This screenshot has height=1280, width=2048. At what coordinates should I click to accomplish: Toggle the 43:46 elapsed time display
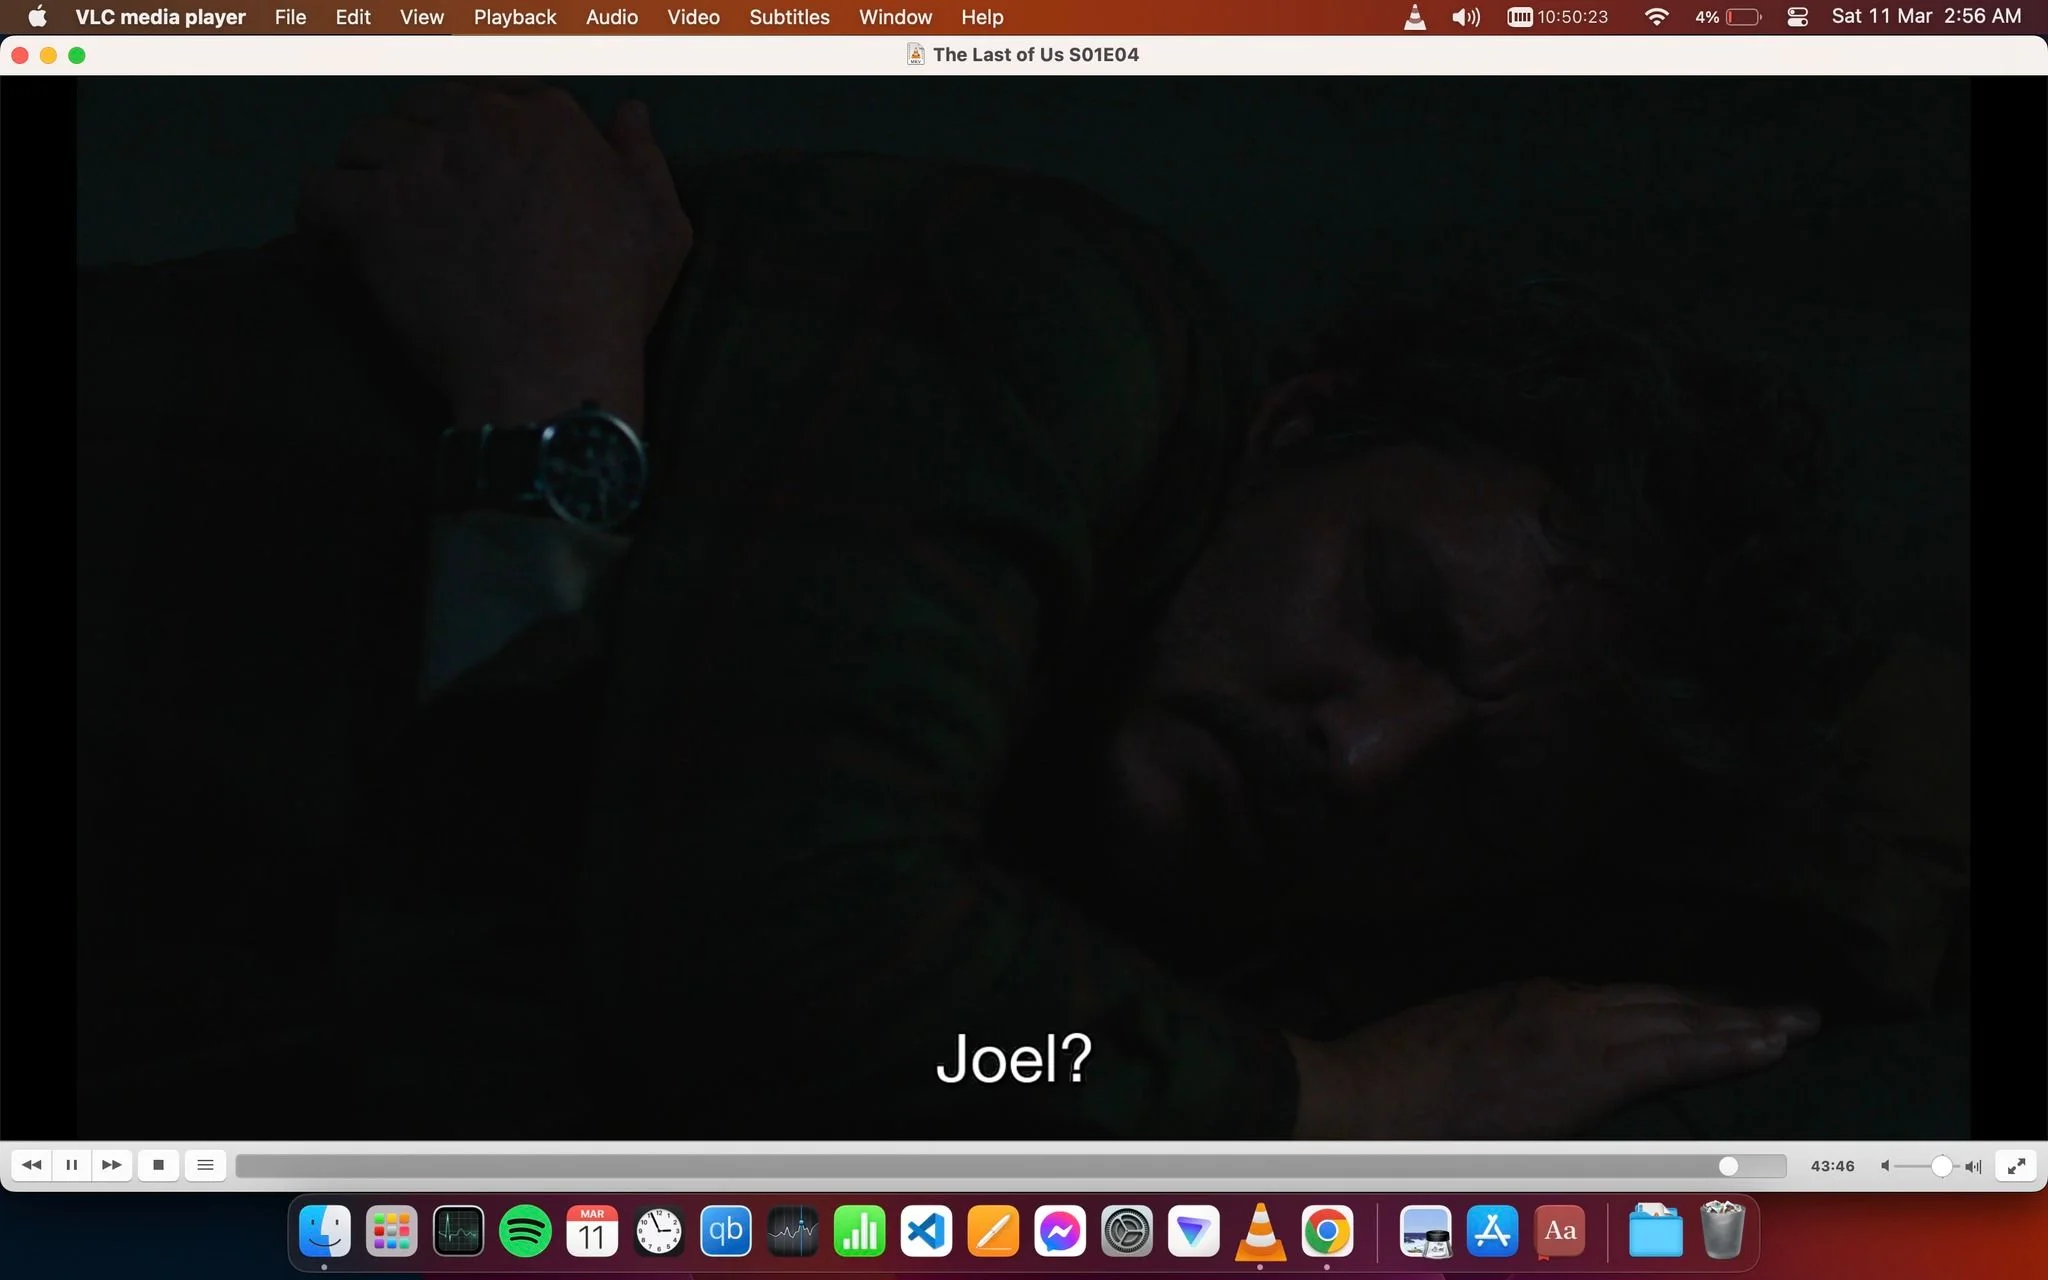1832,1166
